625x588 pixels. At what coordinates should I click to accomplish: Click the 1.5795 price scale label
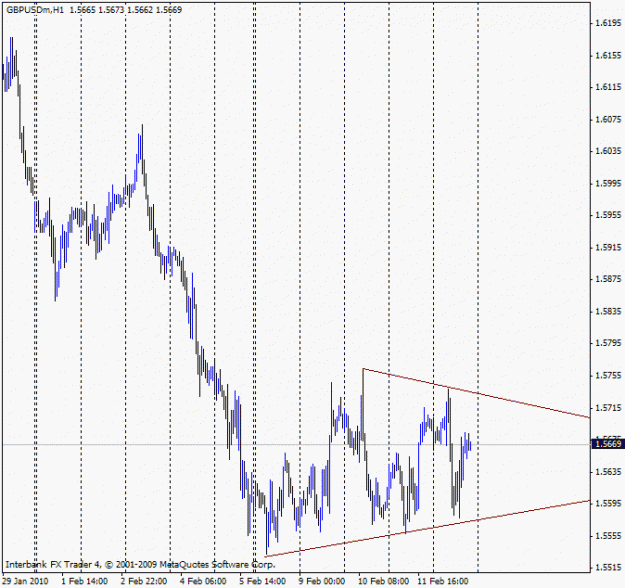point(608,343)
